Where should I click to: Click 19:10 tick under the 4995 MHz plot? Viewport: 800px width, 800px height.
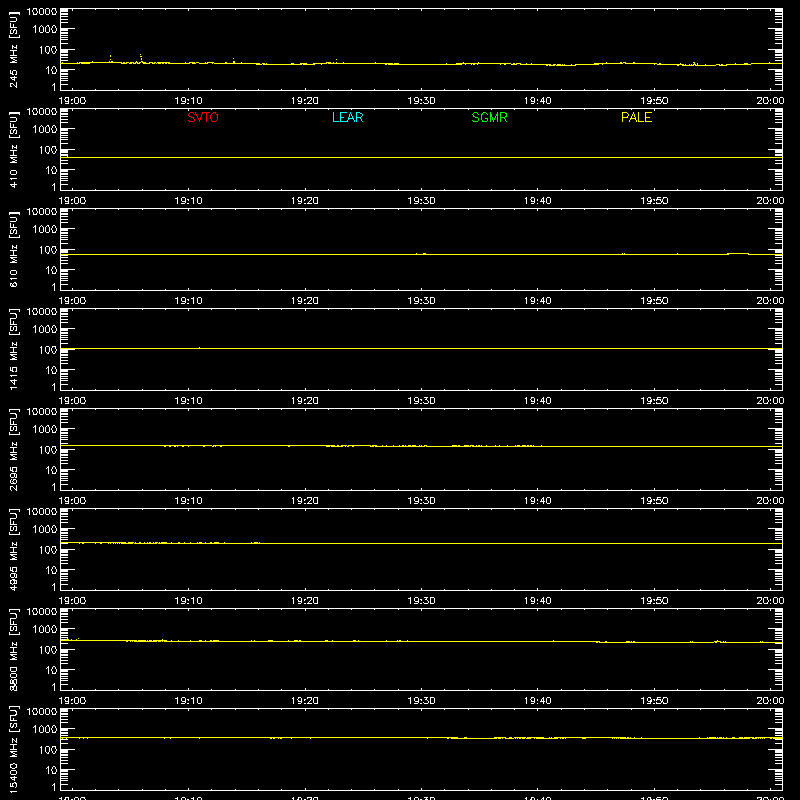pos(188,601)
